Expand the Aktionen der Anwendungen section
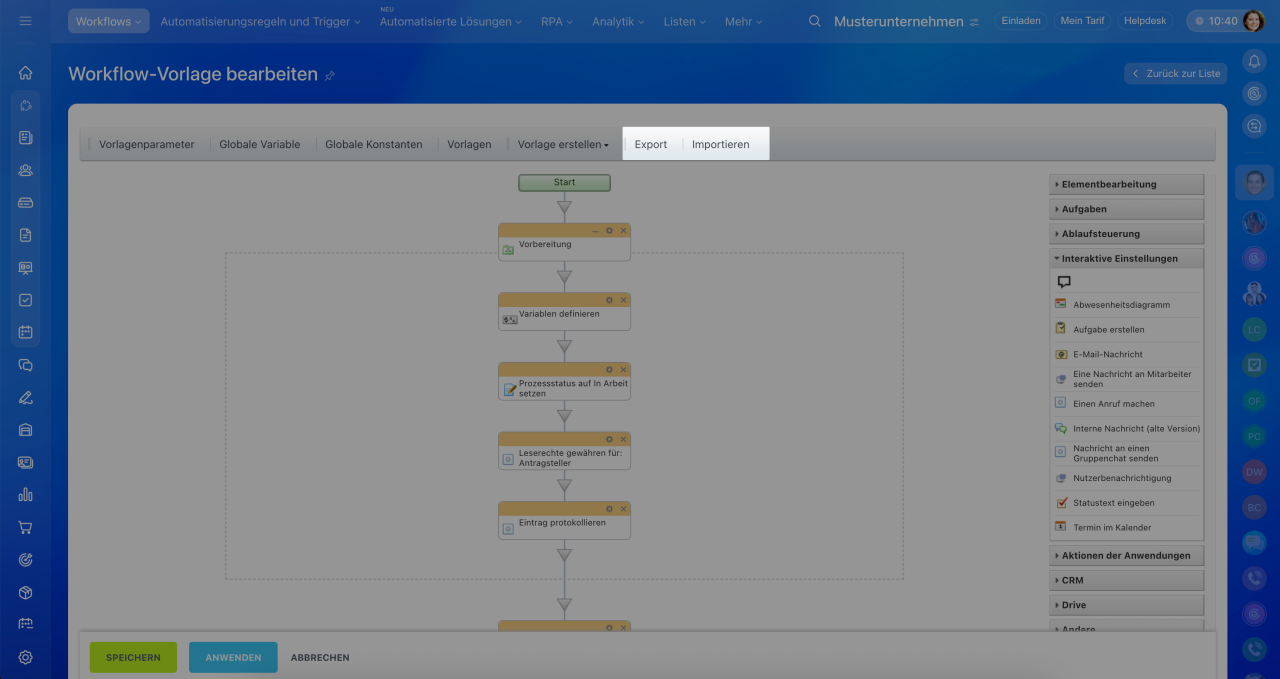Screen dimensions: 1280x679 click(1127, 555)
